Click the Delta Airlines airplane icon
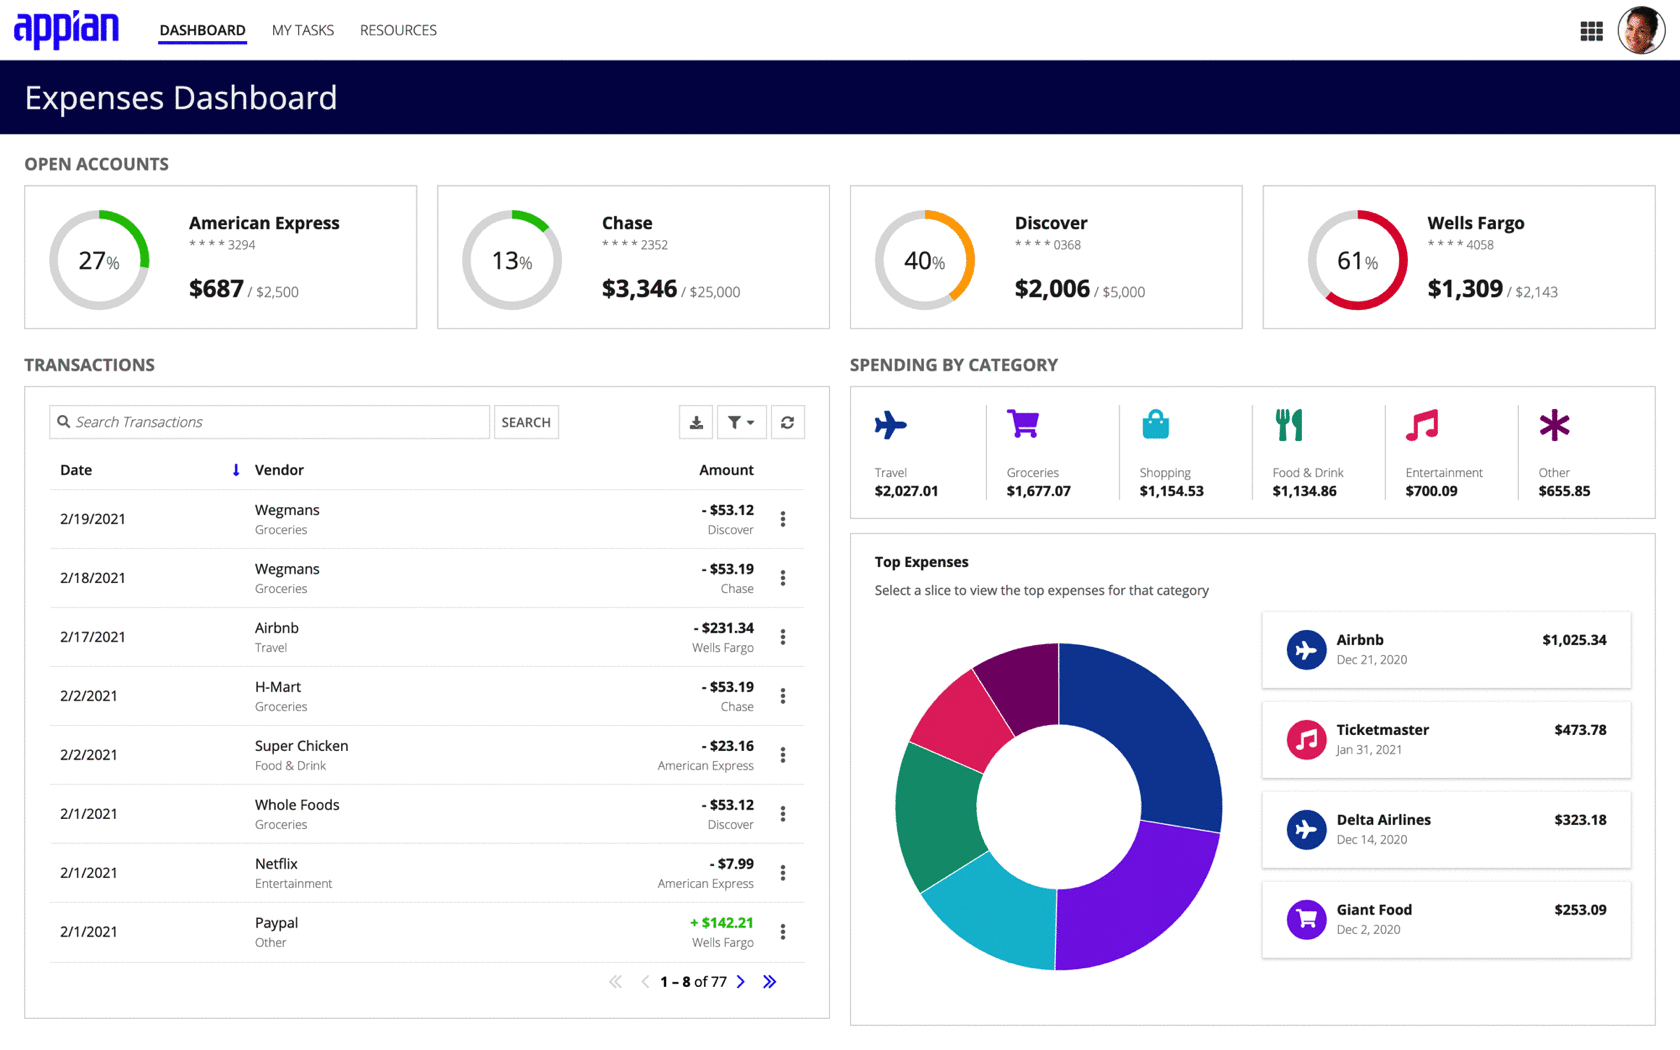 pos(1306,830)
